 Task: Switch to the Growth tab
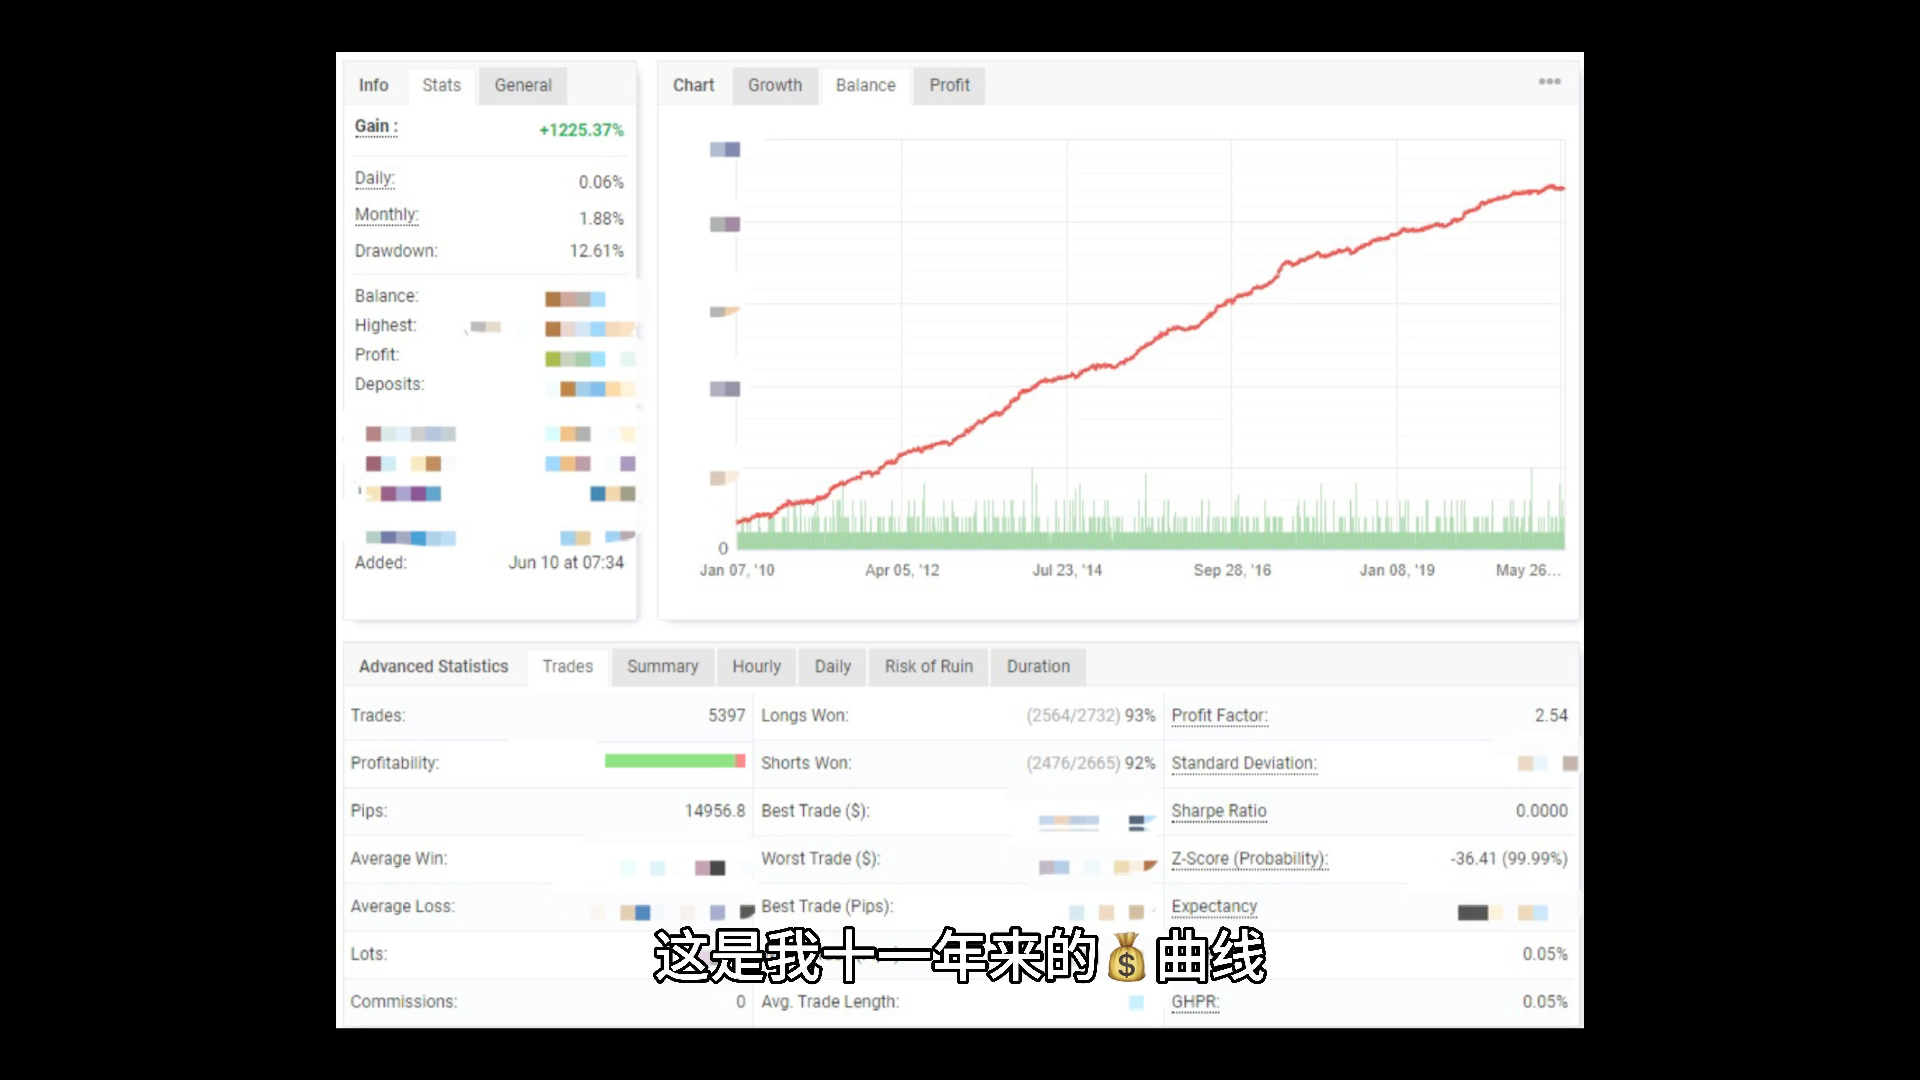point(775,84)
